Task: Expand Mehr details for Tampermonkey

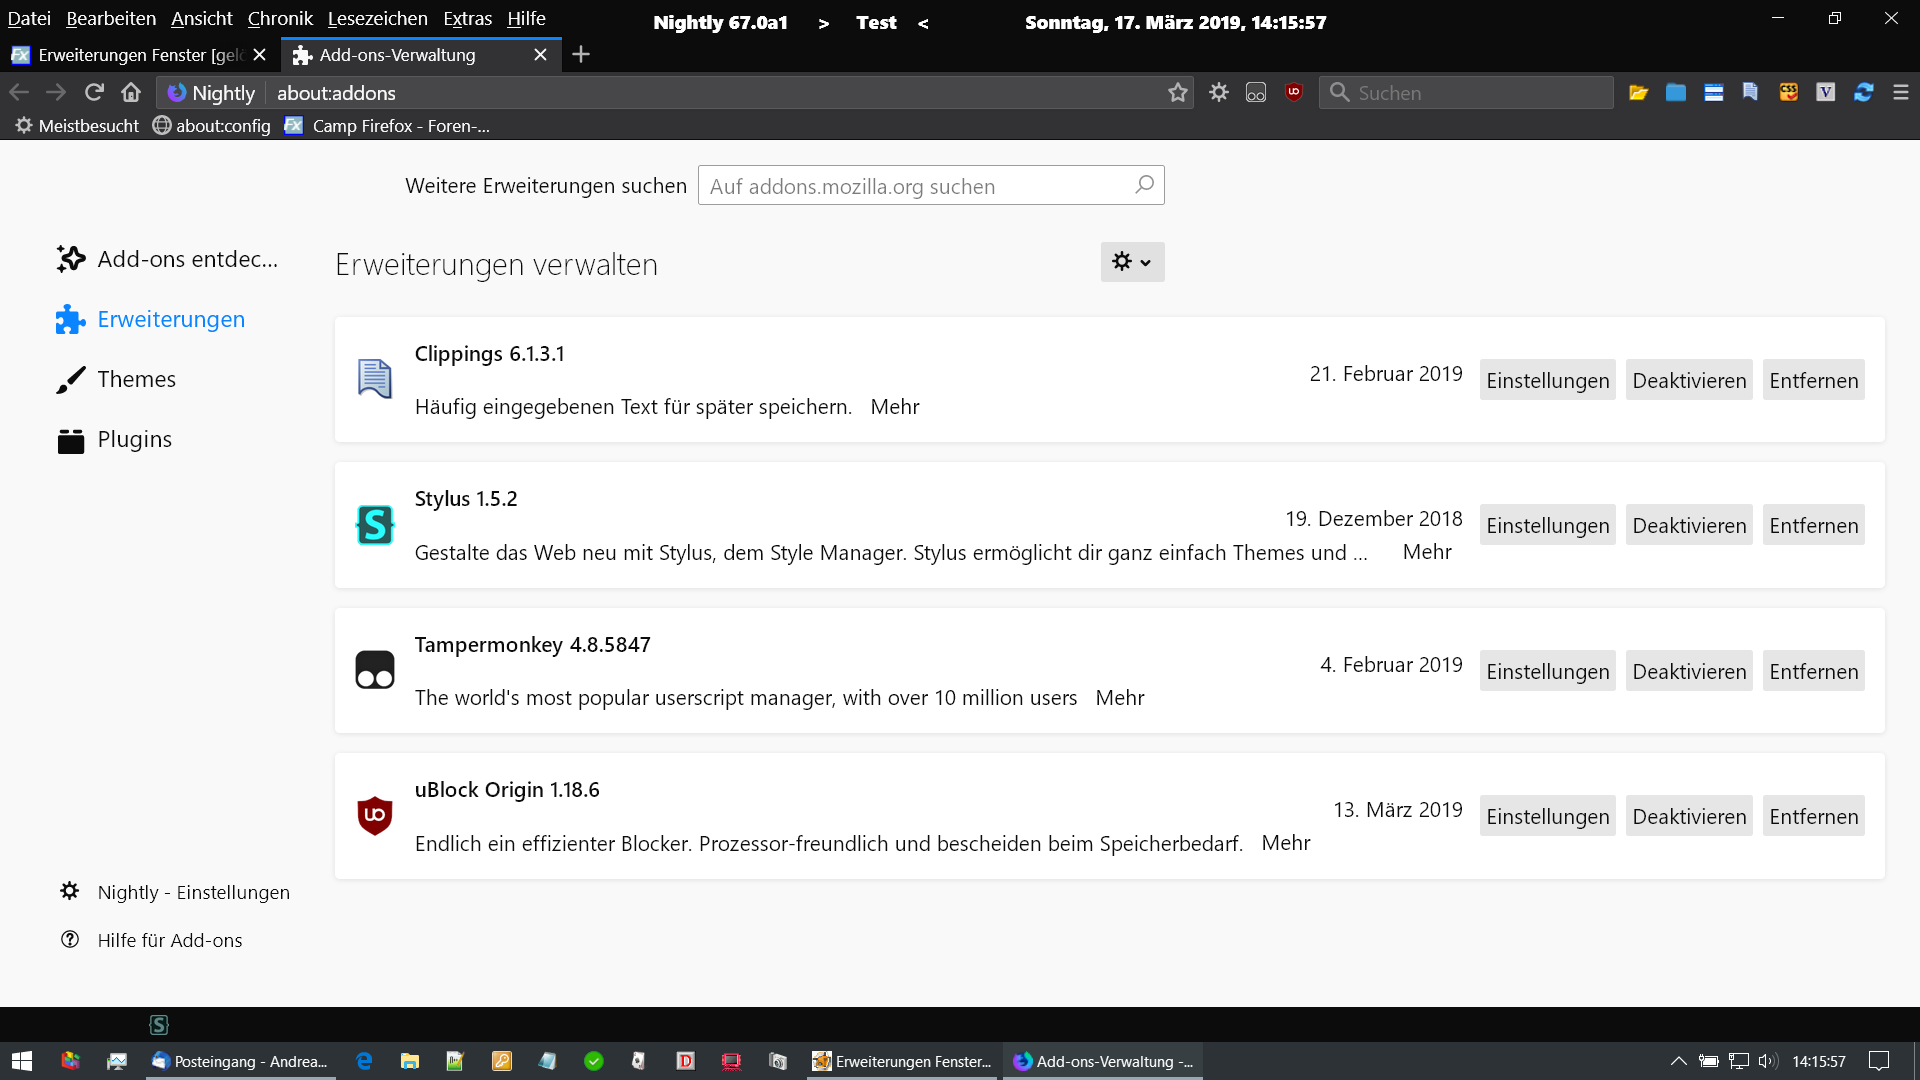Action: pos(1119,698)
